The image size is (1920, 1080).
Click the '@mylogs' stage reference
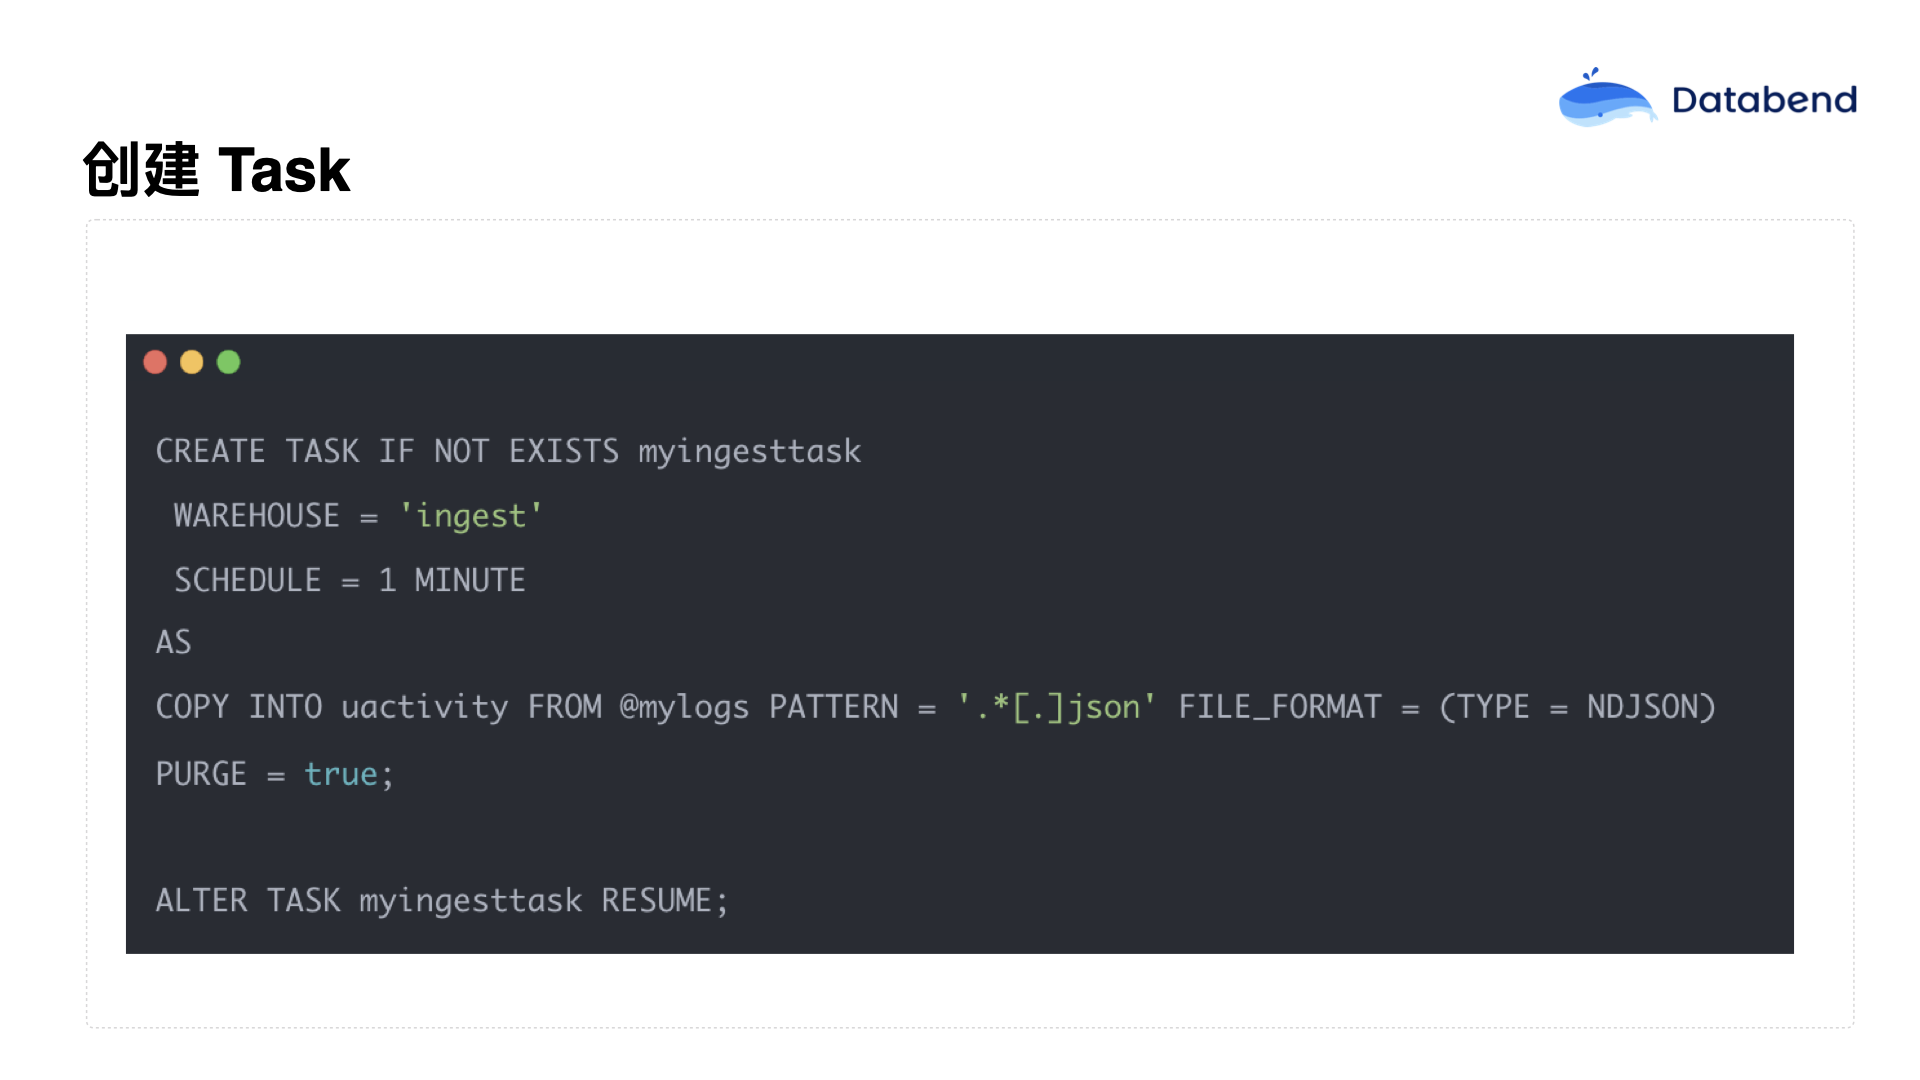685,707
